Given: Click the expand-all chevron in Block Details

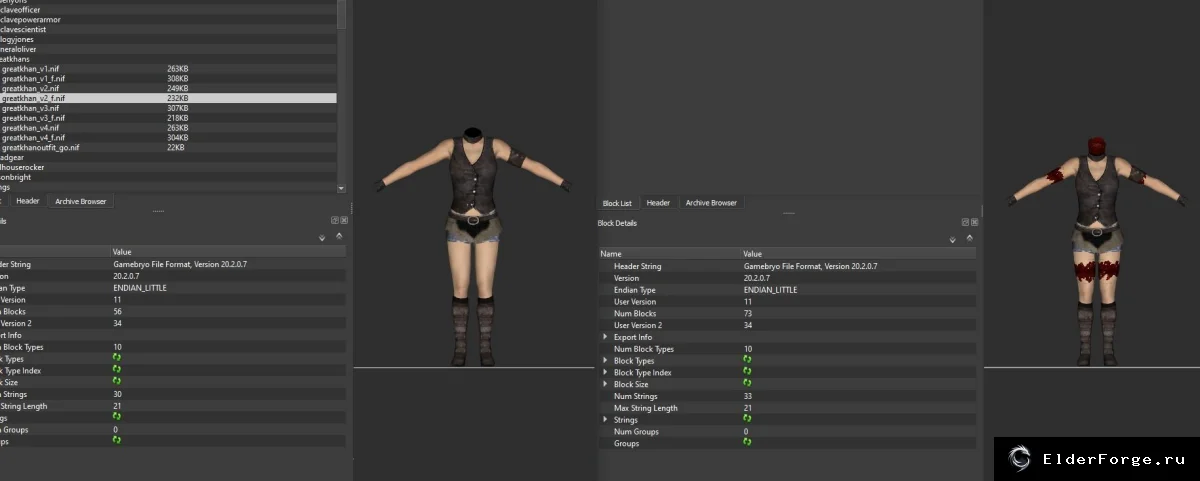Looking at the screenshot, I should click(x=952, y=240).
